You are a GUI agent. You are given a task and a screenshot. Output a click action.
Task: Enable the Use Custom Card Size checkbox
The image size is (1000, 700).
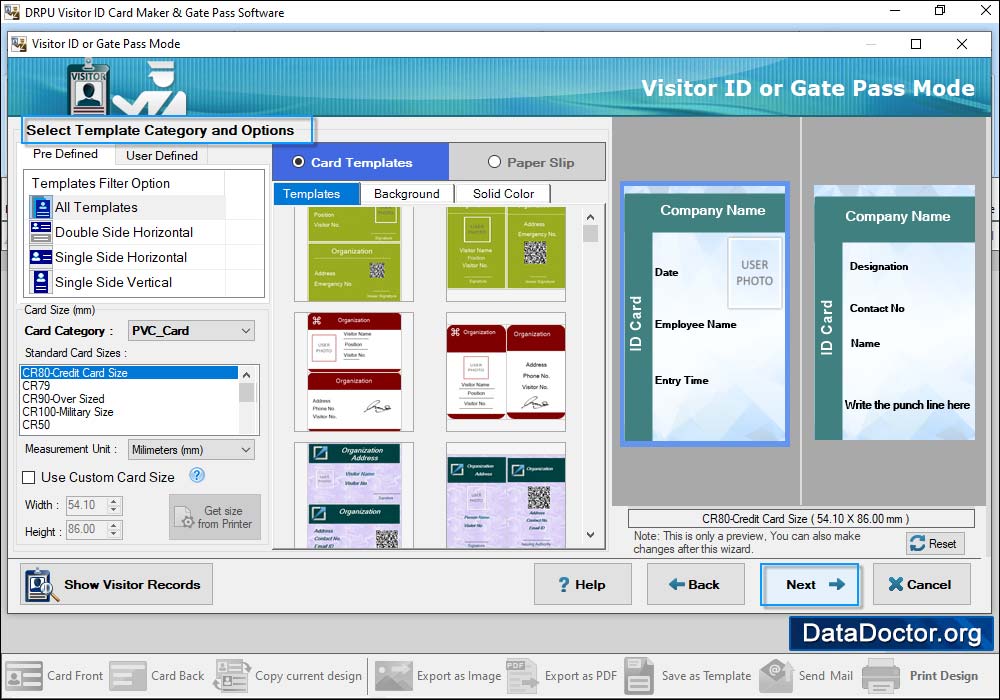tap(29, 477)
